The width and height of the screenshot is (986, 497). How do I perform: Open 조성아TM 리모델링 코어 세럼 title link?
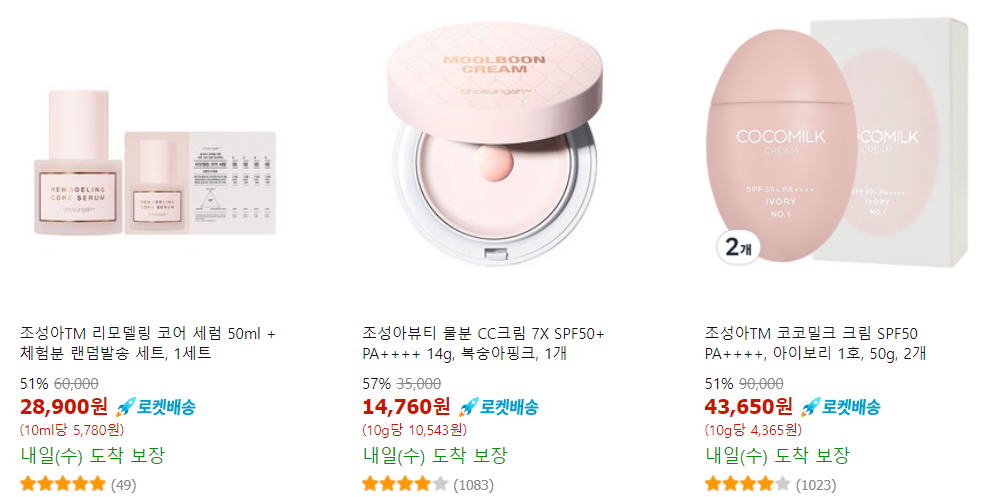click(x=148, y=343)
